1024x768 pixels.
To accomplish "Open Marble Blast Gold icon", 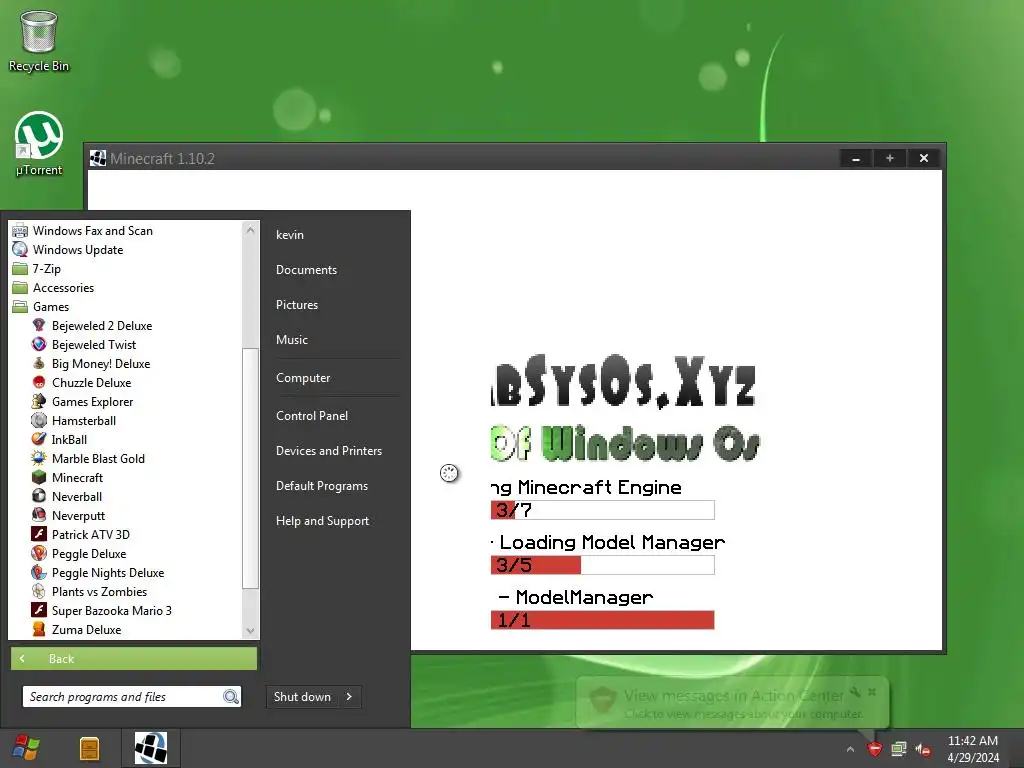I will 39,458.
